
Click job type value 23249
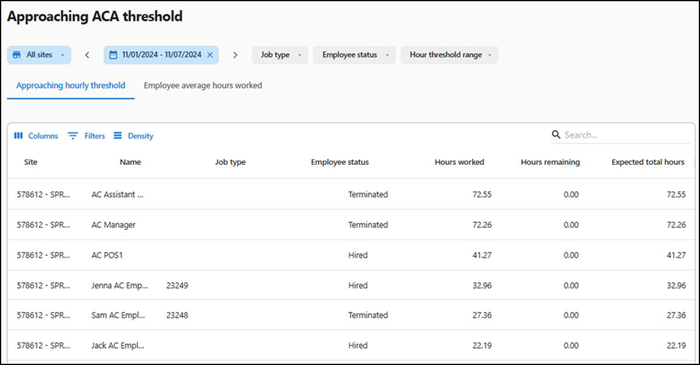pos(177,286)
